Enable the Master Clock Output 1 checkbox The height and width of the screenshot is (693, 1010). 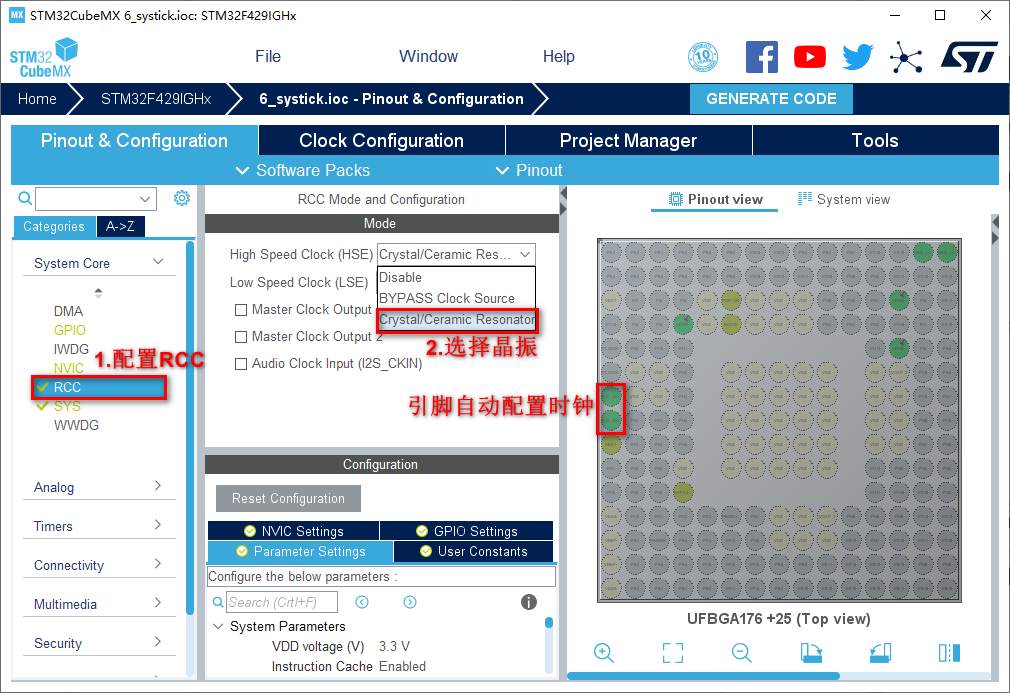(x=241, y=310)
